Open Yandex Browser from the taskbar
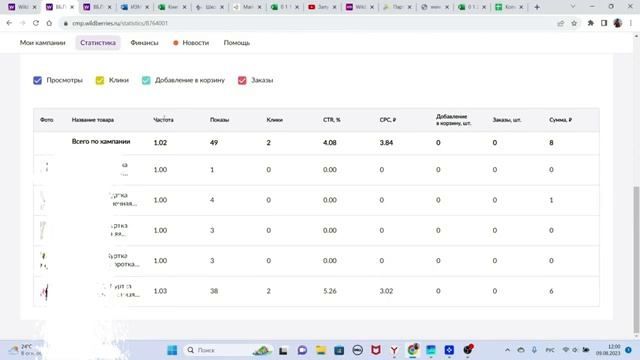The width and height of the screenshot is (640, 360). pos(394,350)
